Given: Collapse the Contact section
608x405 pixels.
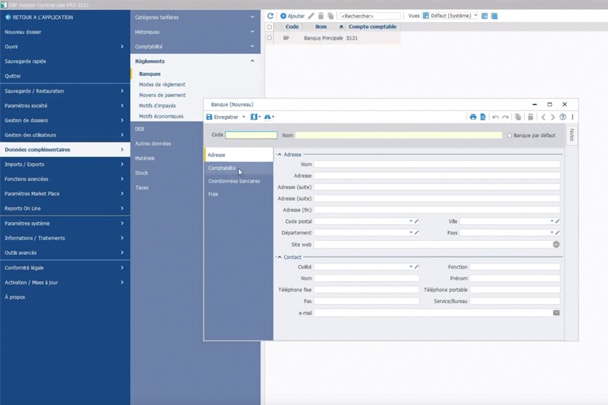Looking at the screenshot, I should [280, 257].
